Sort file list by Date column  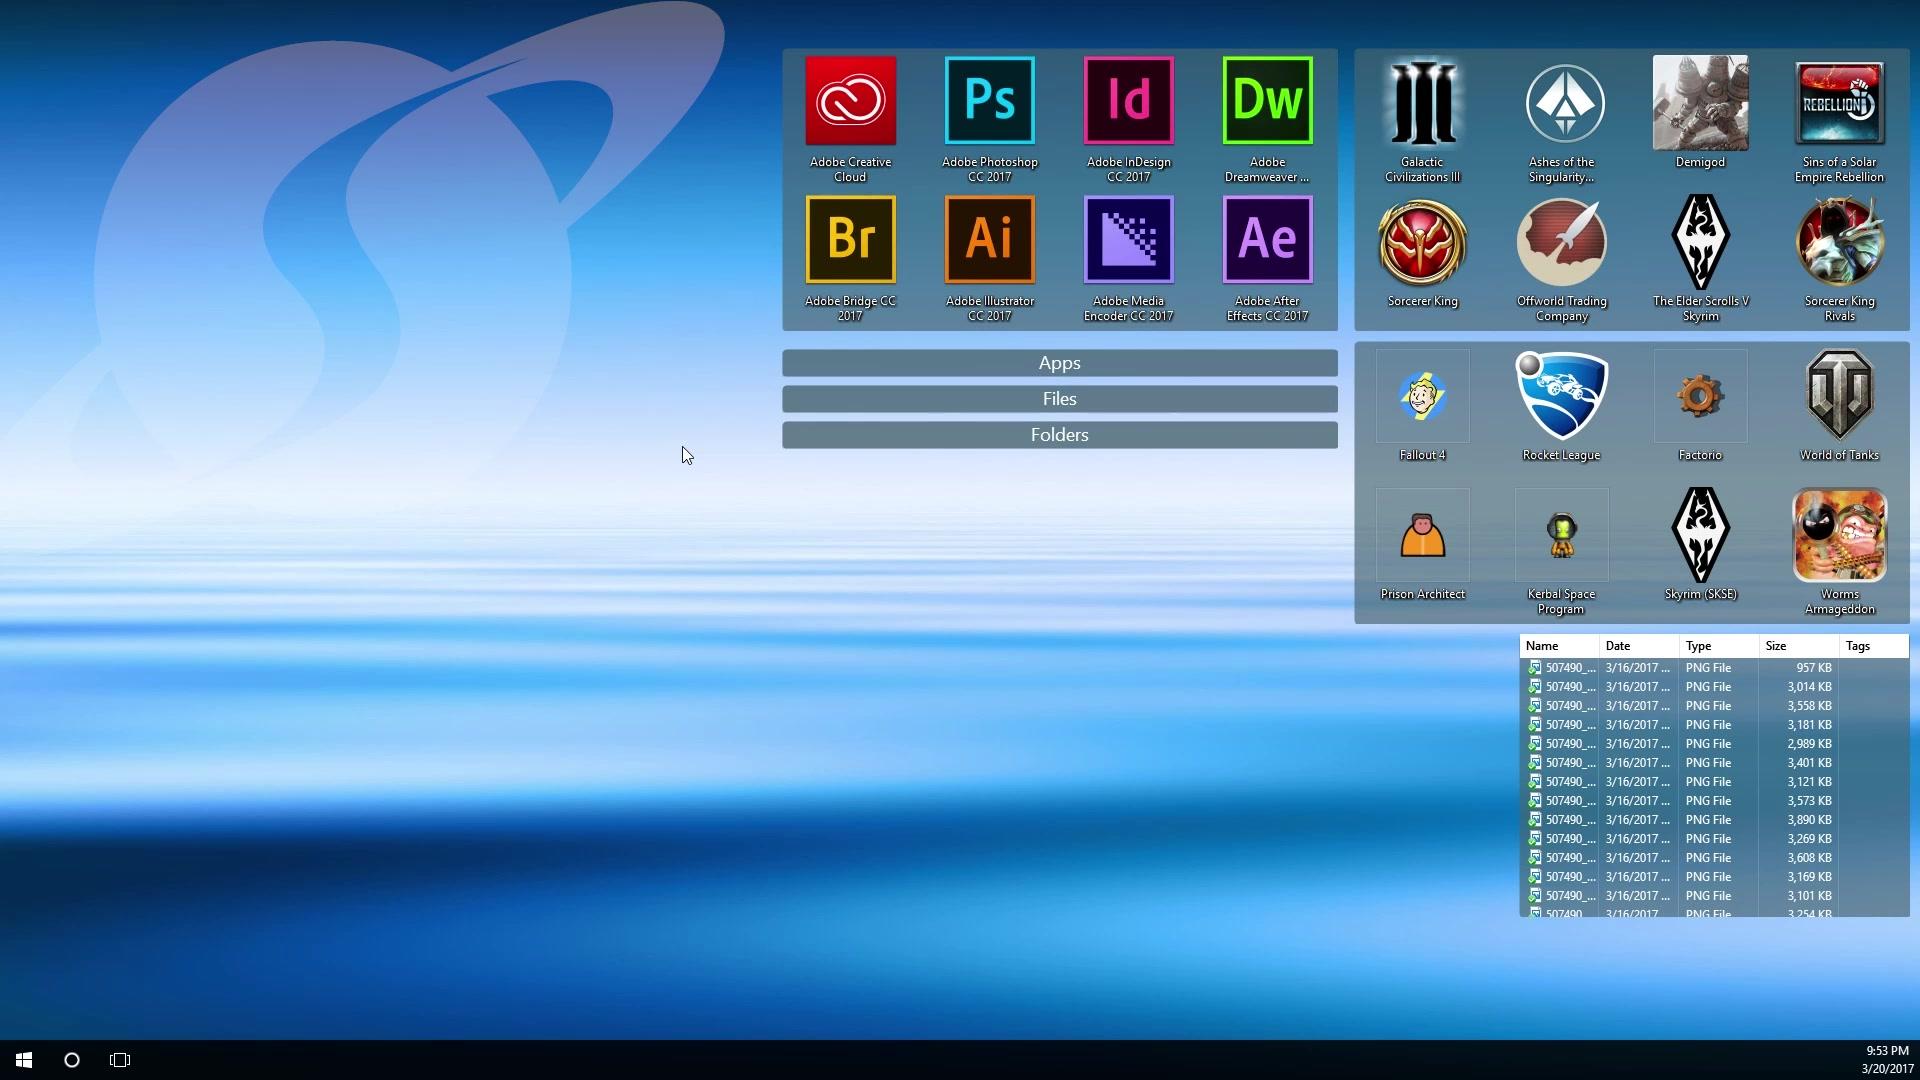[x=1639, y=646]
